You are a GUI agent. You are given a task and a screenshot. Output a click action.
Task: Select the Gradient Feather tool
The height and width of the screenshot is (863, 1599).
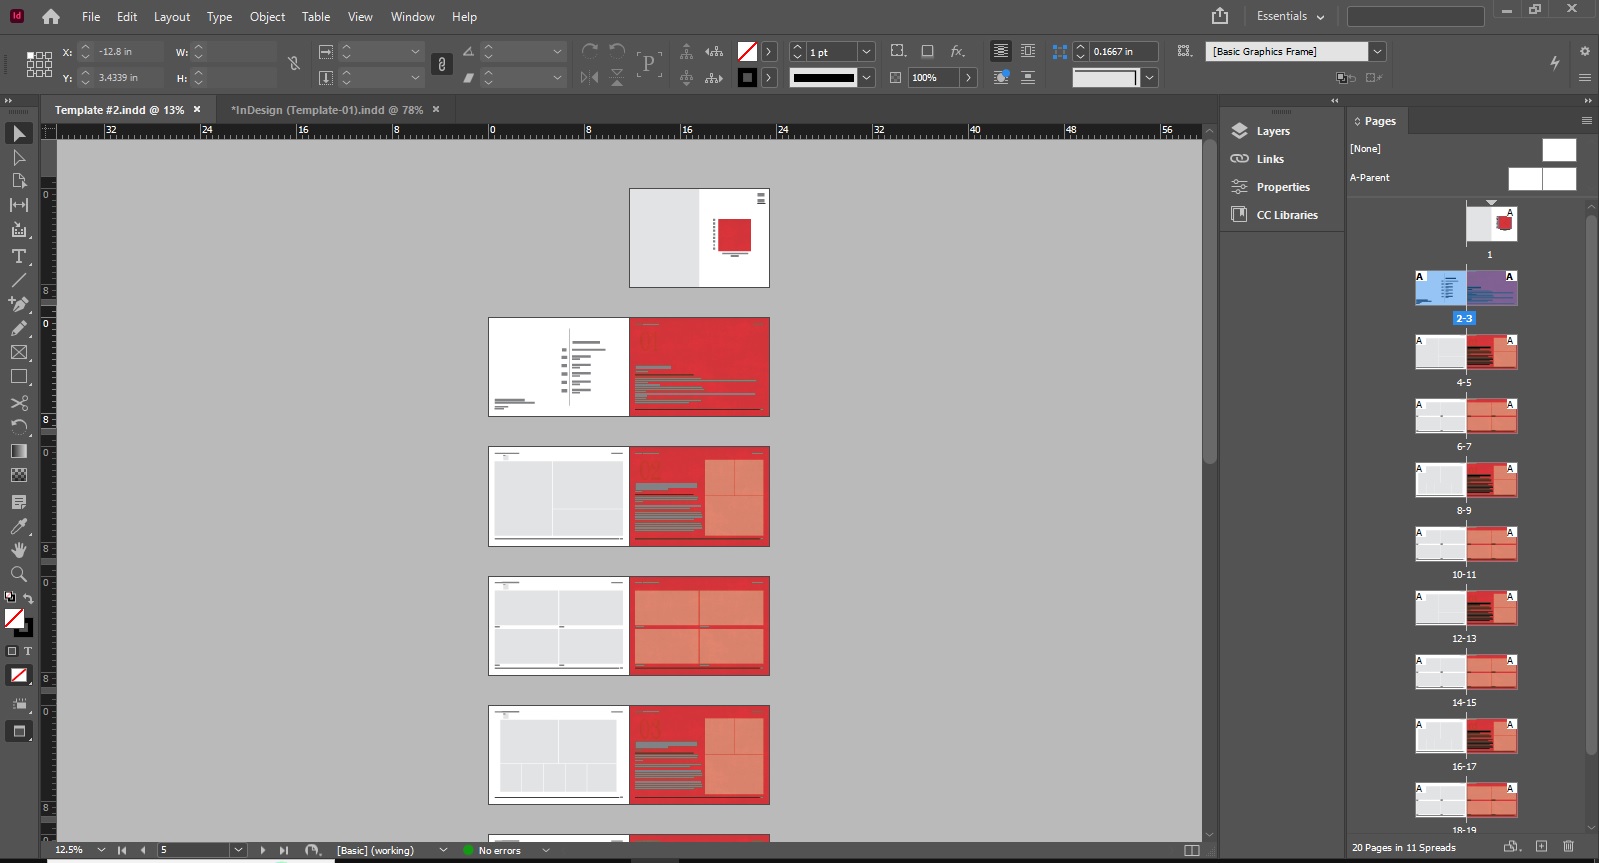point(19,475)
